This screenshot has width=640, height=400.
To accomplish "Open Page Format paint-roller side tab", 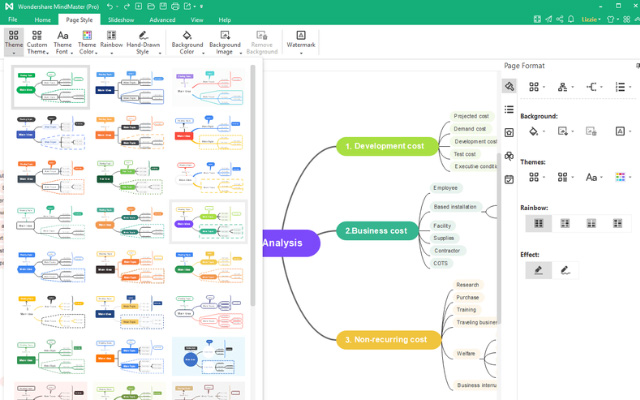I will (509, 86).
